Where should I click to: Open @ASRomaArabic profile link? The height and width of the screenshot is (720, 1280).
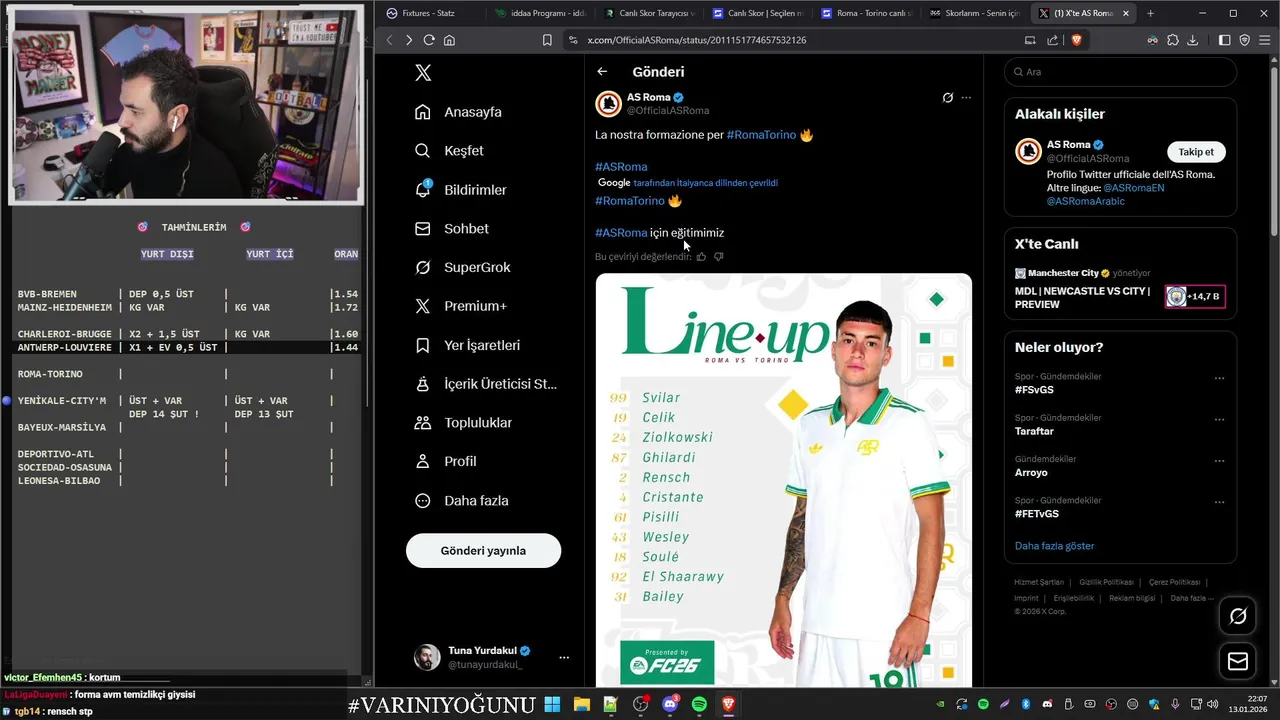click(x=1085, y=201)
